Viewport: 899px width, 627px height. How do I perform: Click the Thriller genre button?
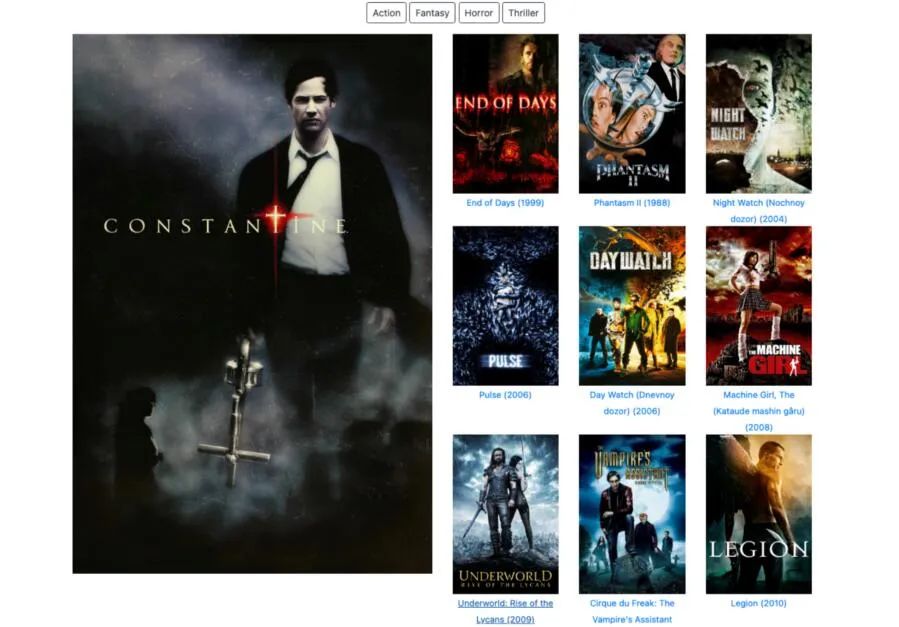click(523, 13)
